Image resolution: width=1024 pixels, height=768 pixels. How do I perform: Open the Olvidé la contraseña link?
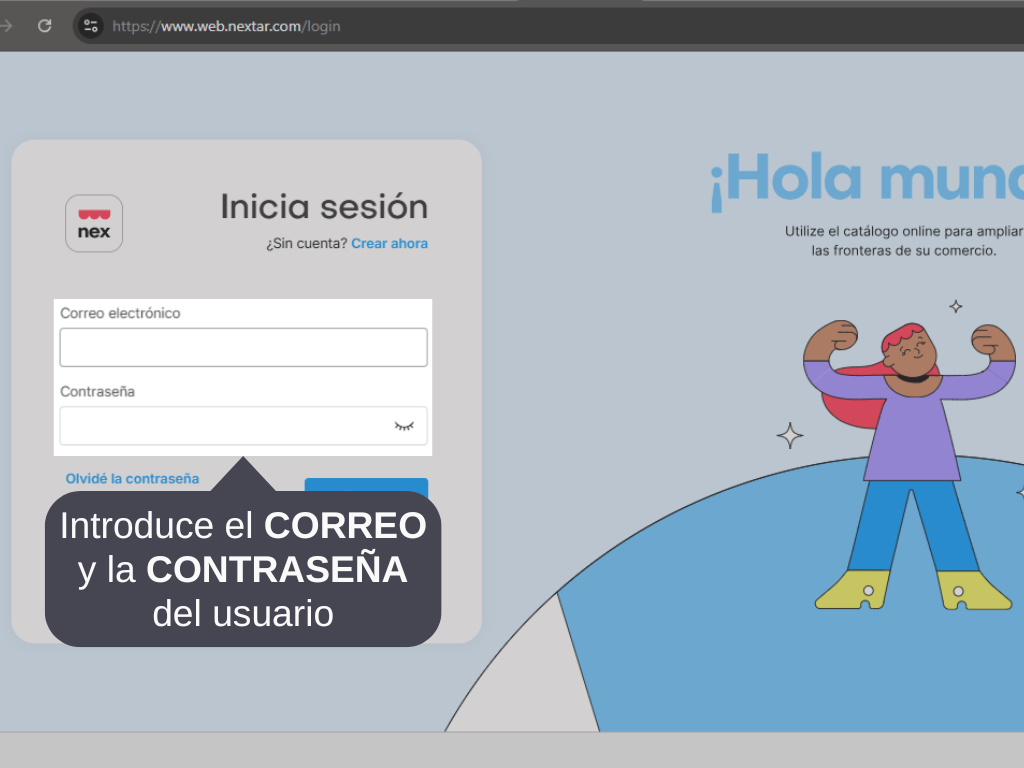[x=132, y=479]
